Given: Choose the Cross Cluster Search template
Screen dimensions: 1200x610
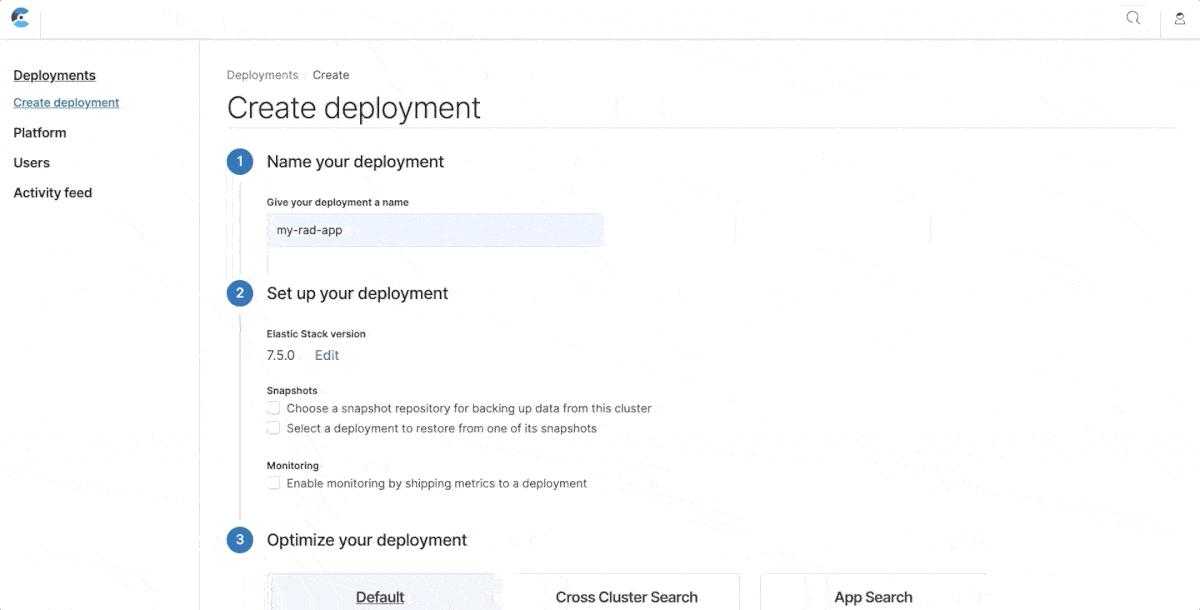Looking at the screenshot, I should 627,591.
